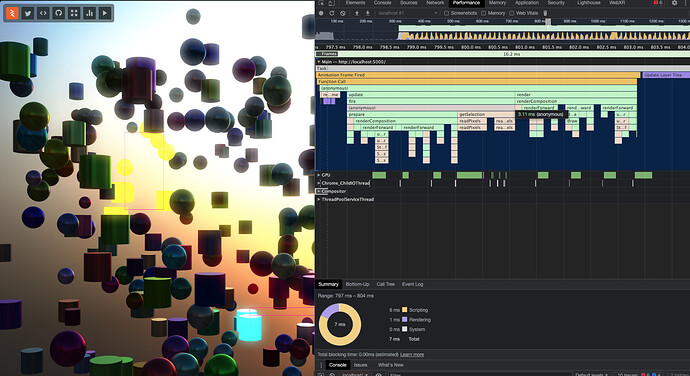This screenshot has height=376, width=690.
Task: Switch to the Sources tab
Action: tap(408, 3)
